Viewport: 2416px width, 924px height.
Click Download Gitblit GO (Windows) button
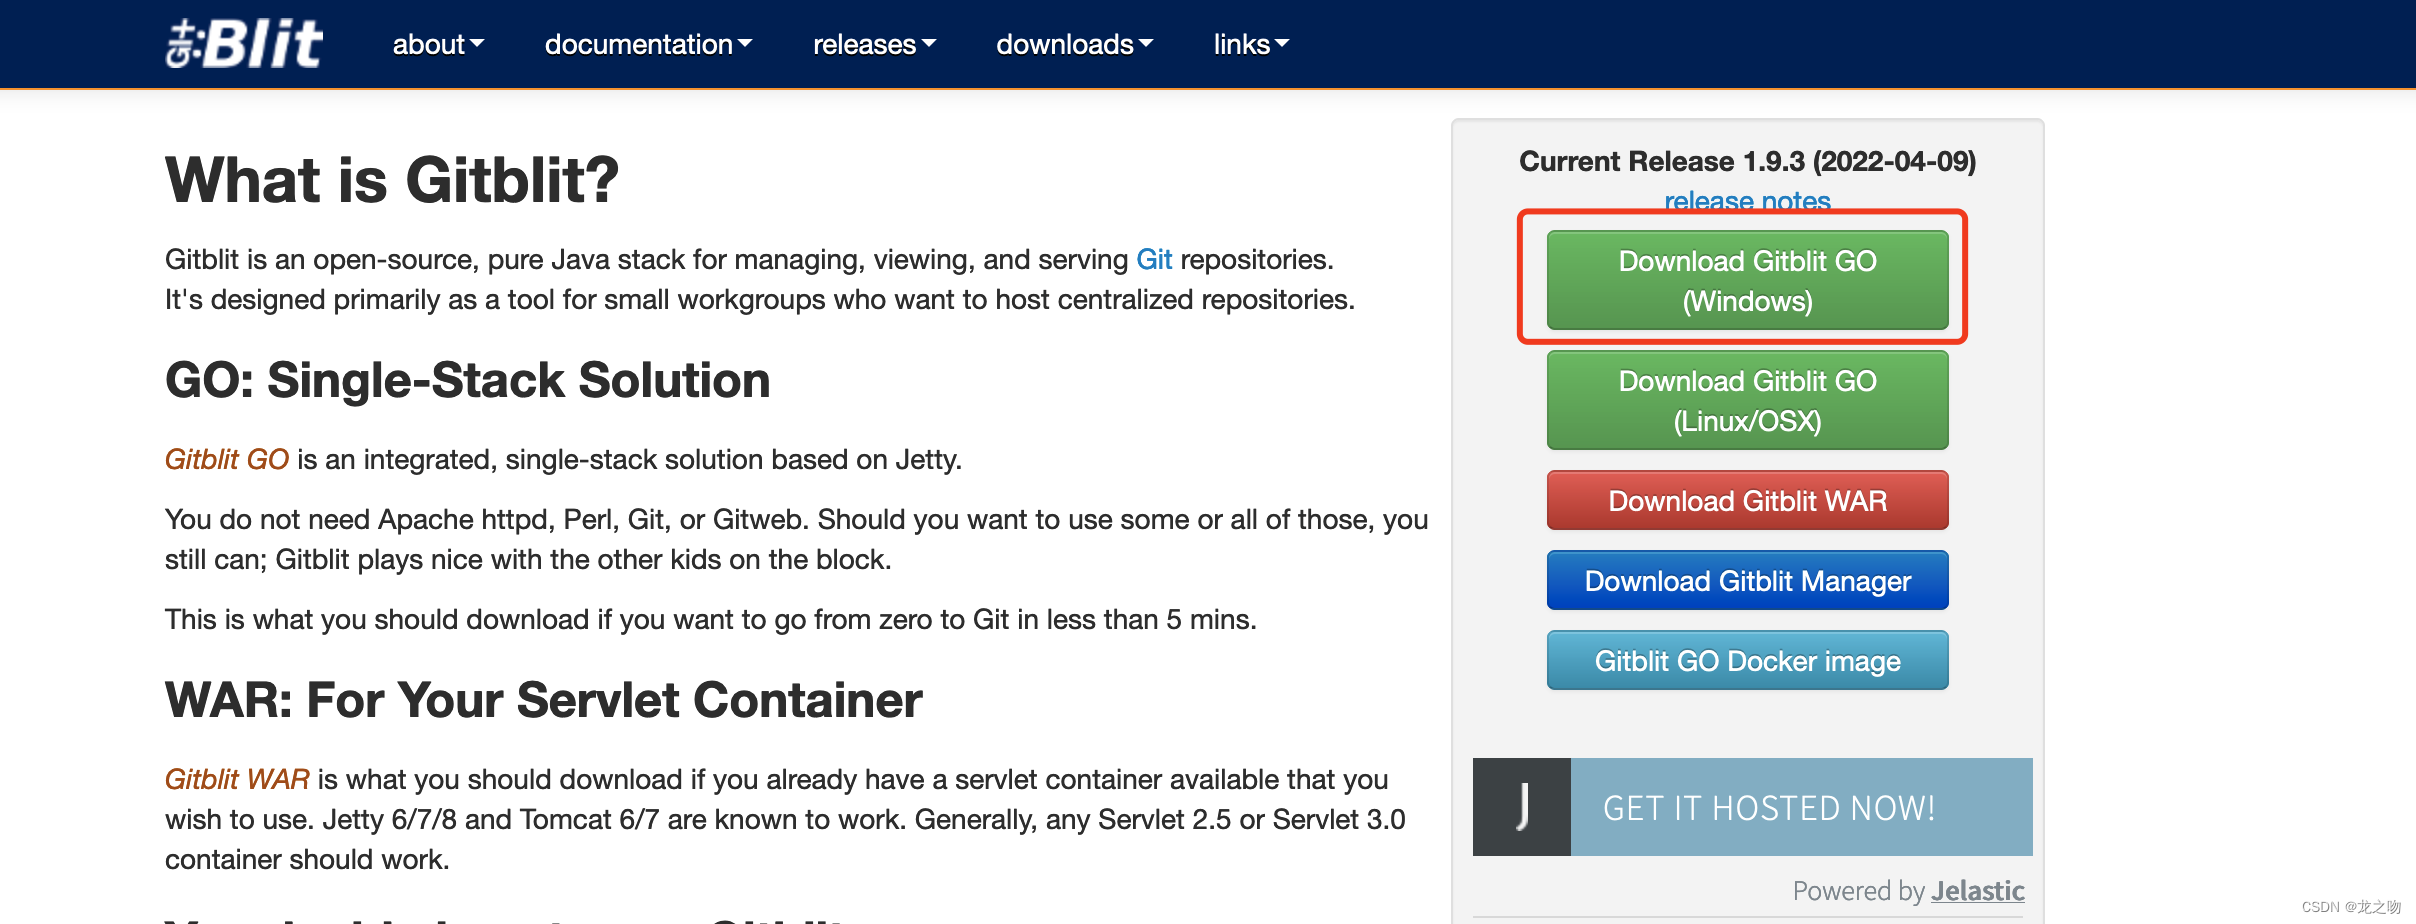pyautogui.click(x=1746, y=280)
